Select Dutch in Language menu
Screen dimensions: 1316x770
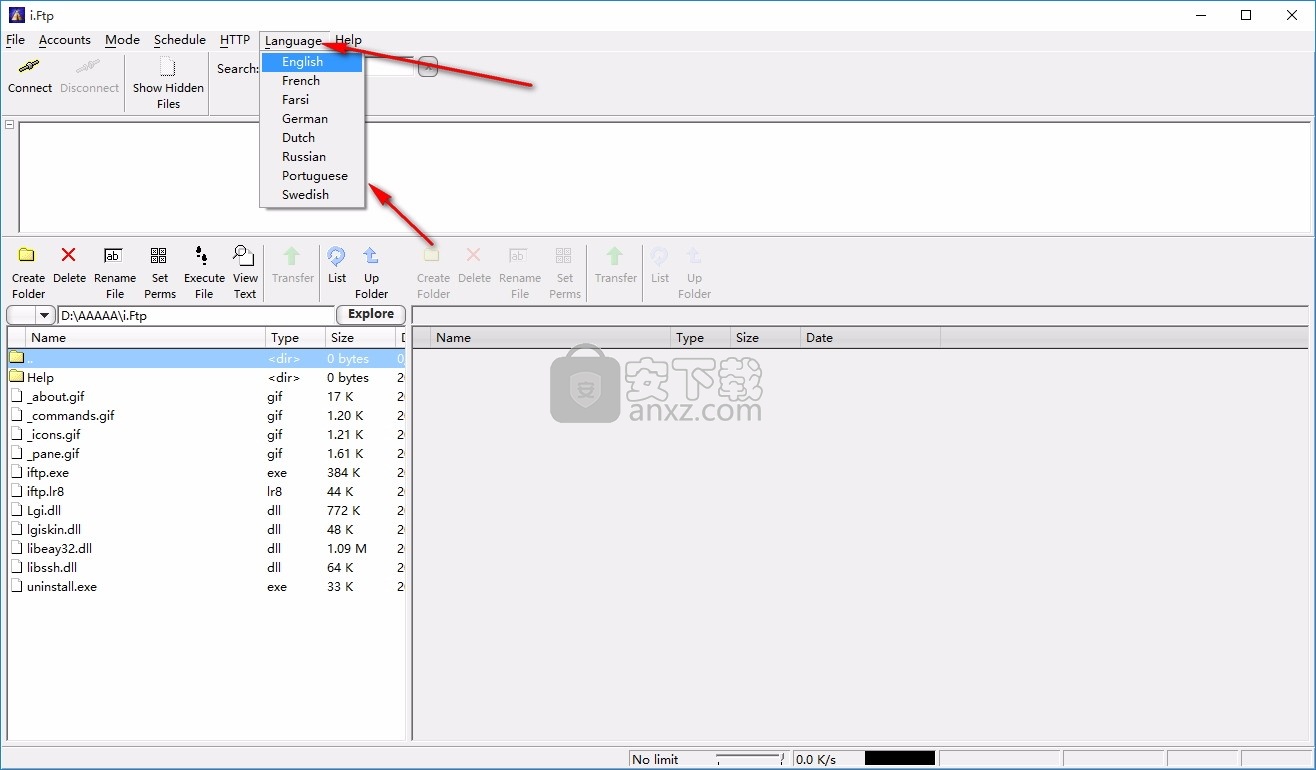[312, 138]
